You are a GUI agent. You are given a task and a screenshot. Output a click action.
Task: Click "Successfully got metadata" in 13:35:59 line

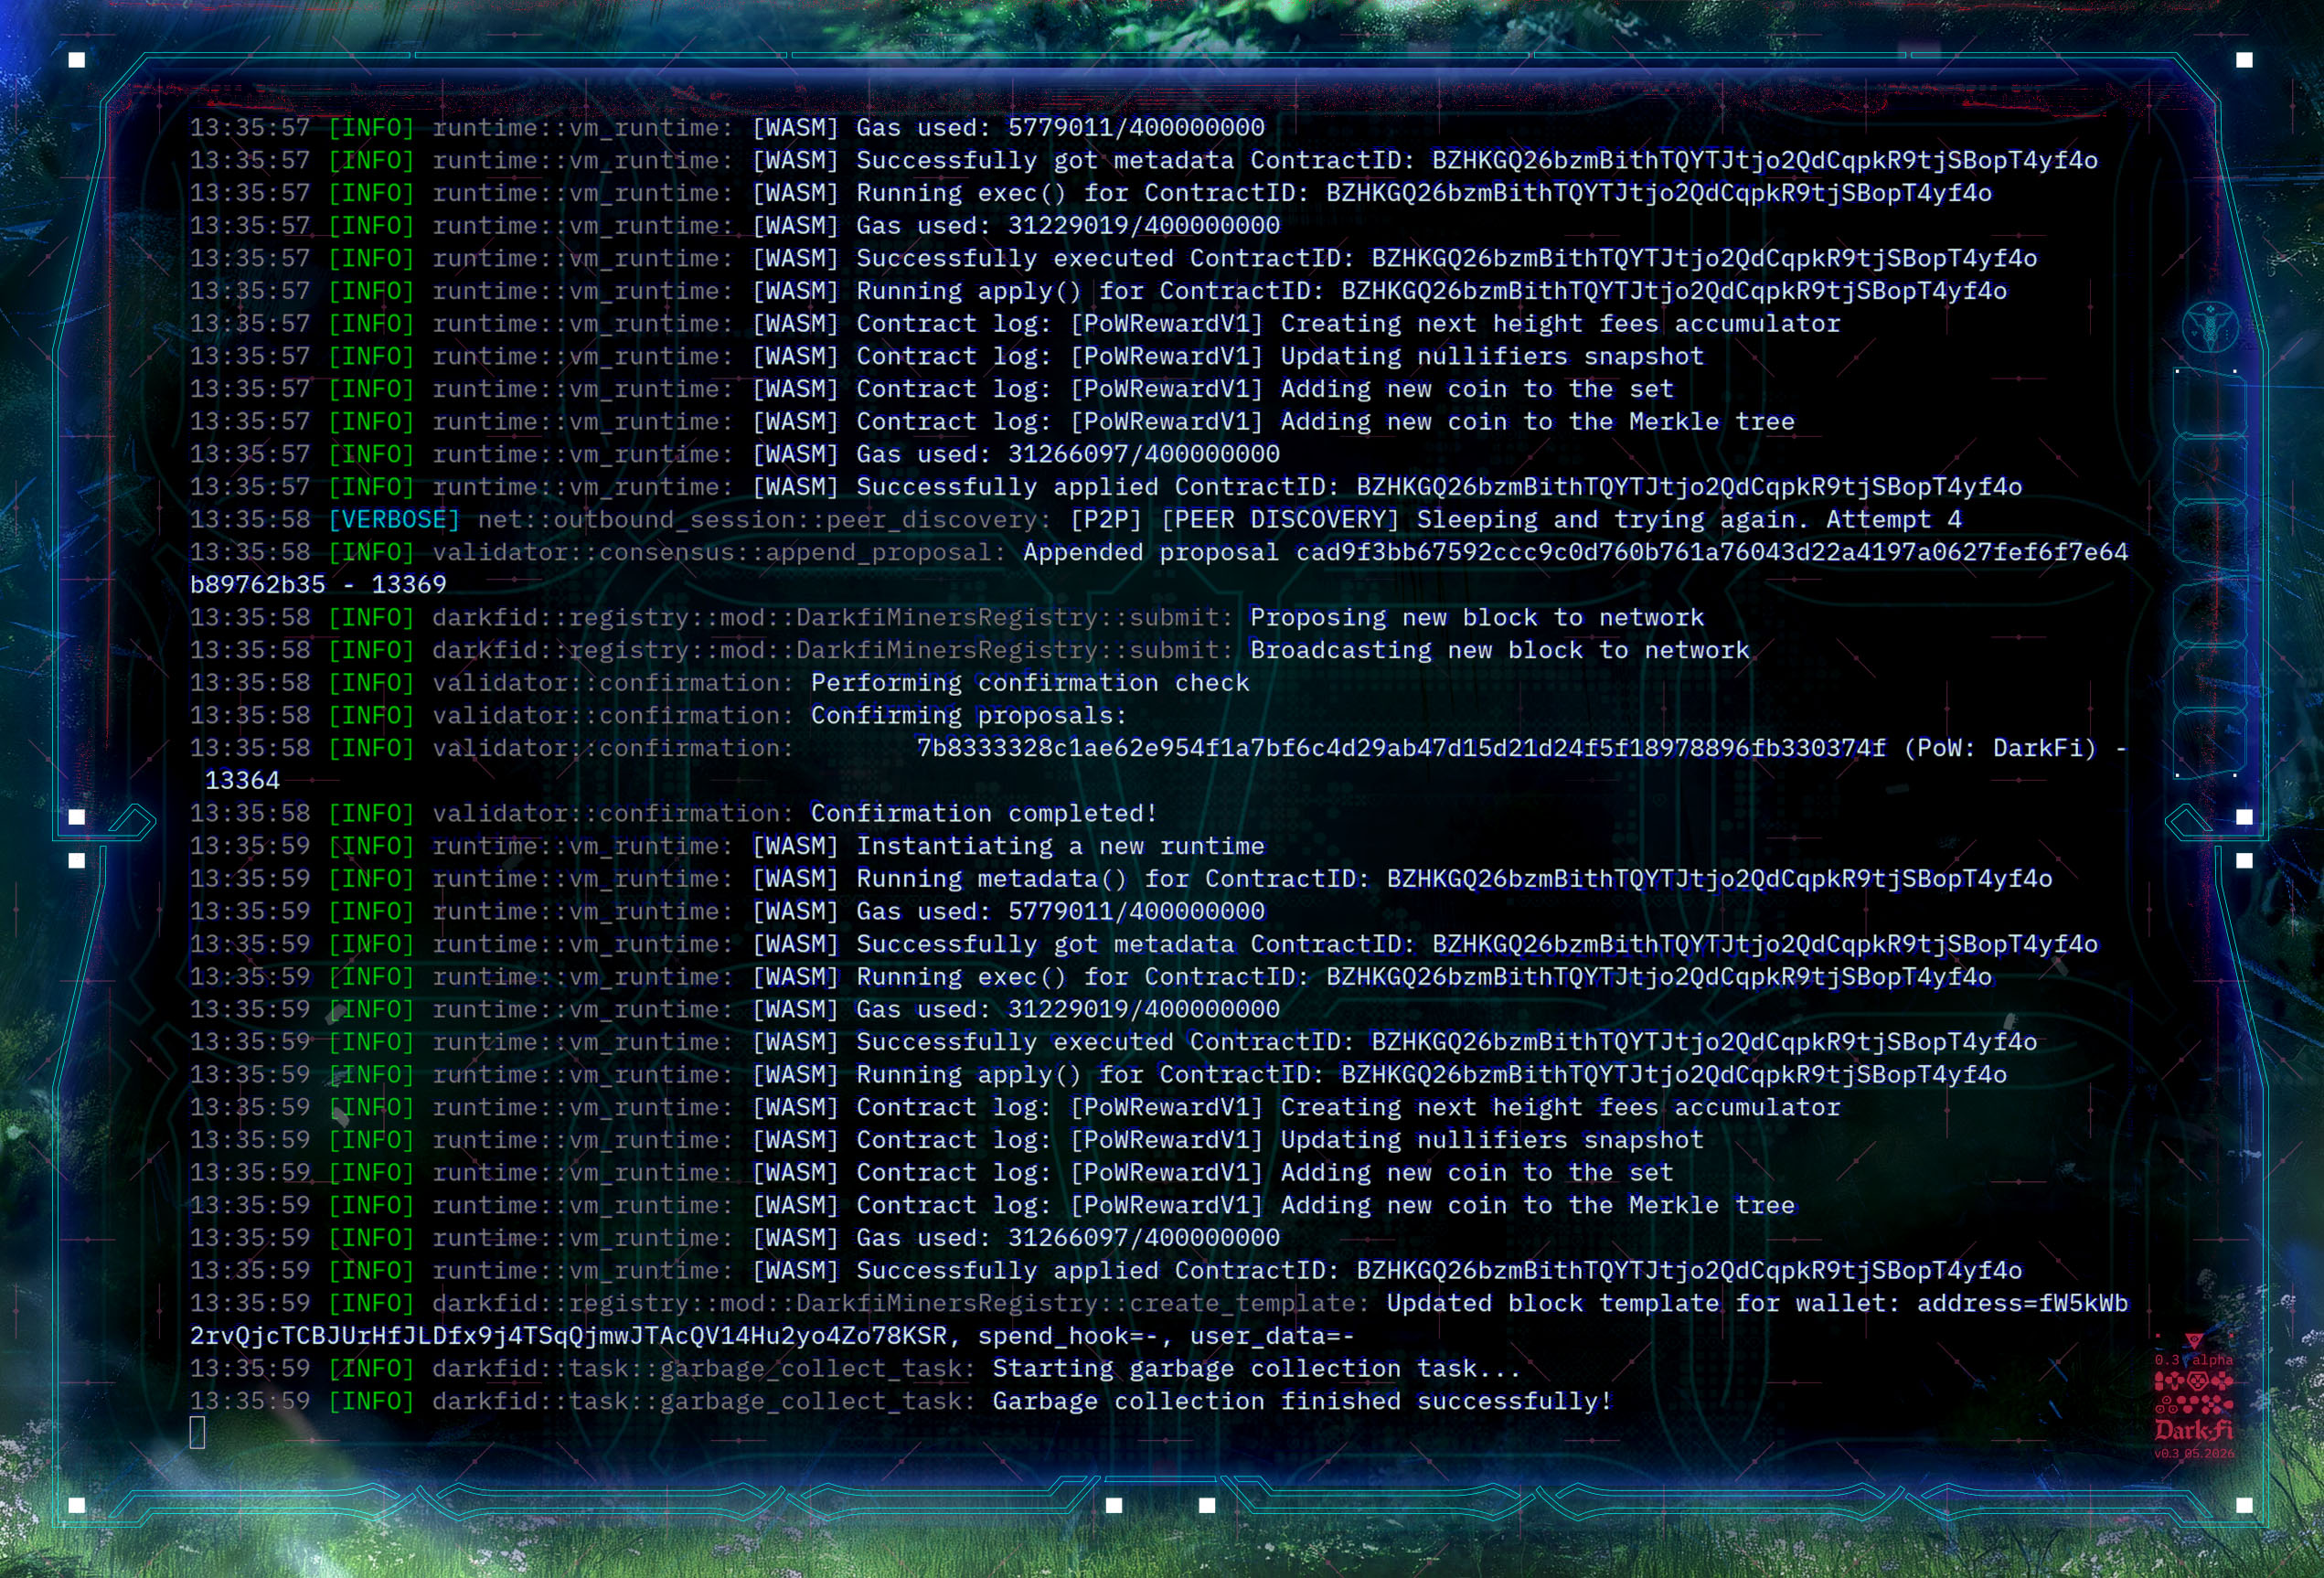click(1045, 944)
